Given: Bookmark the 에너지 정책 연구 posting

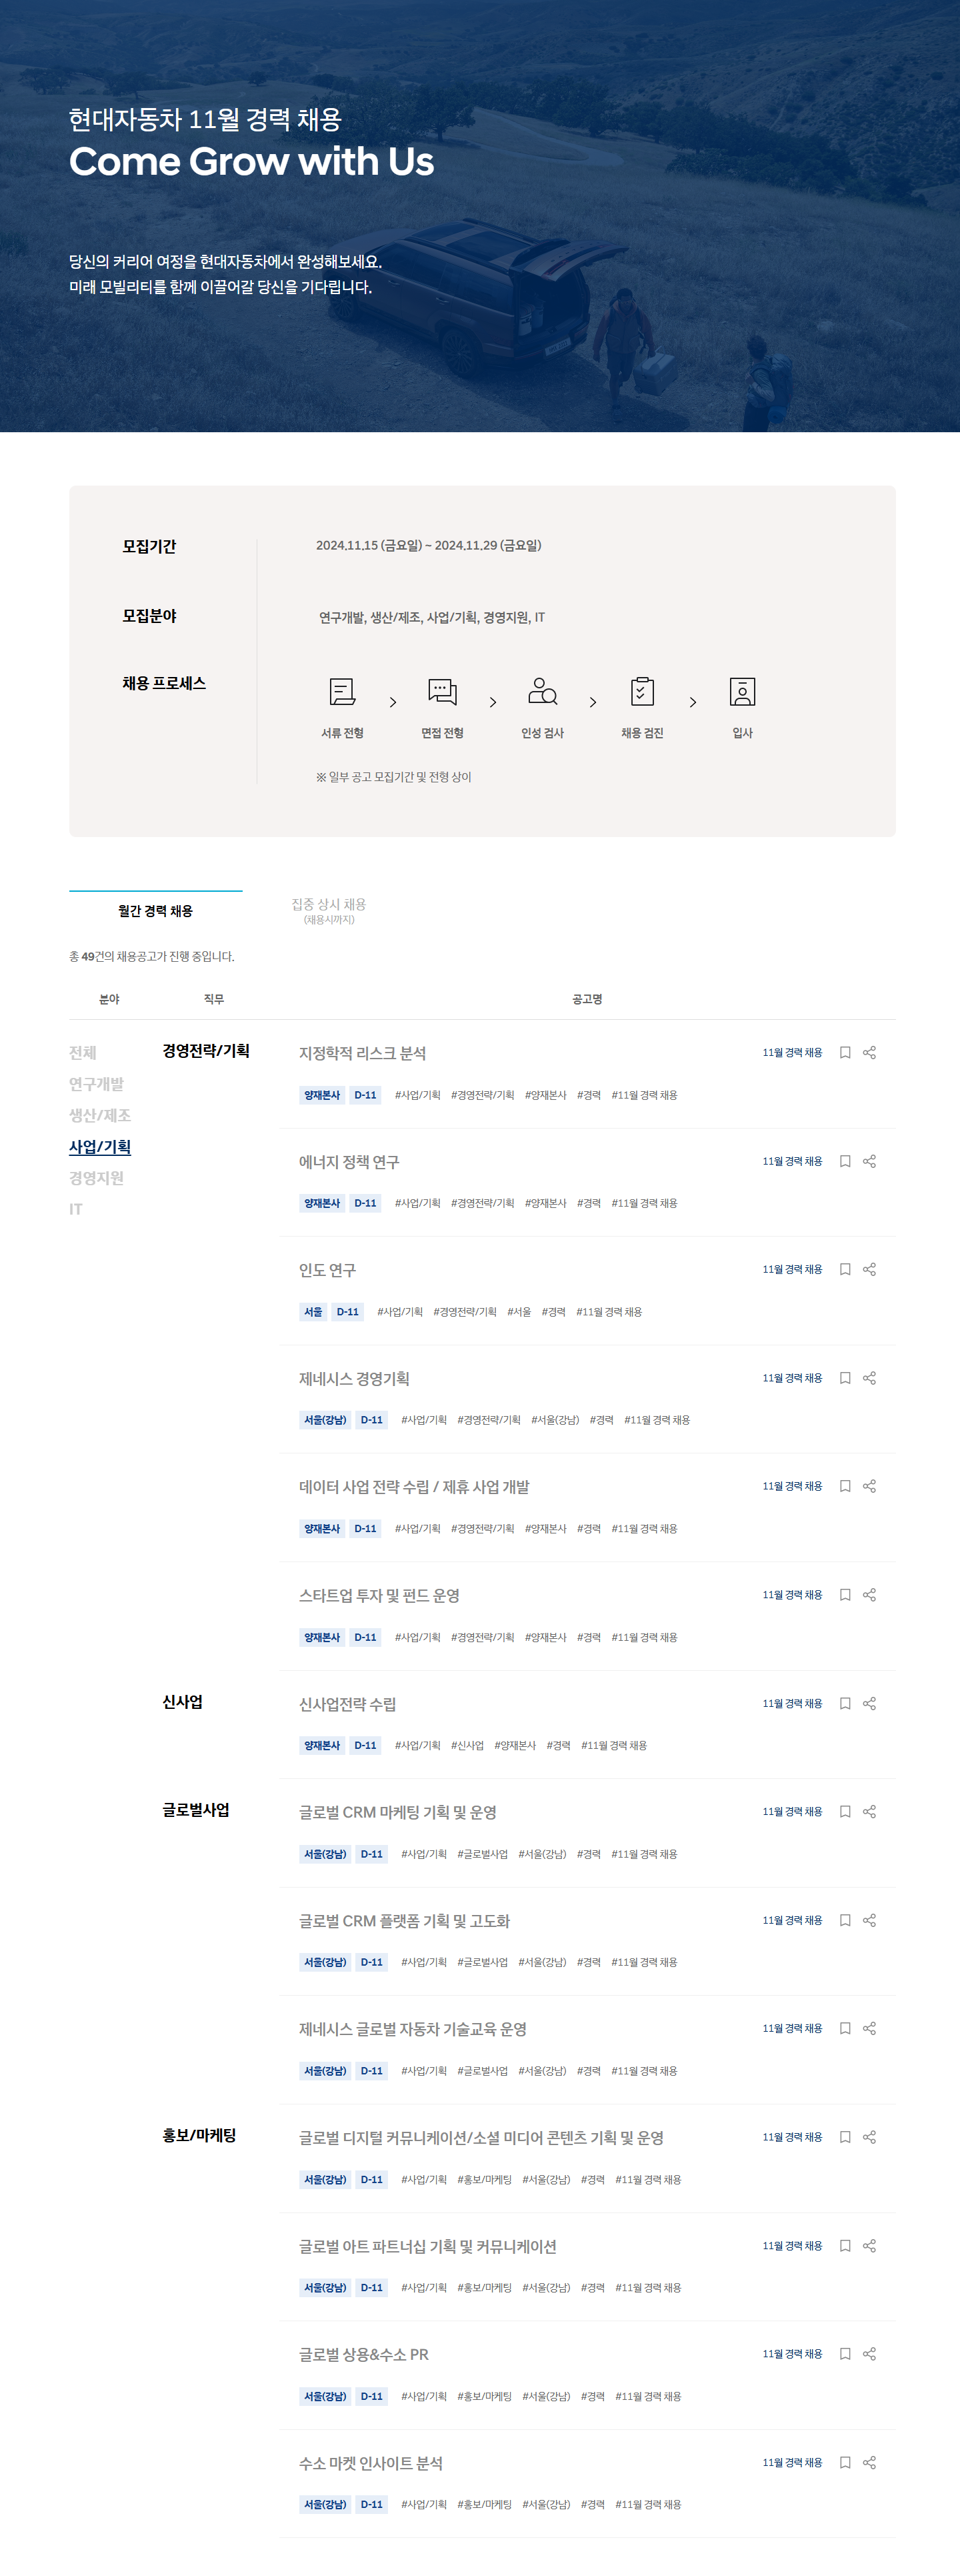Looking at the screenshot, I should [x=845, y=1161].
